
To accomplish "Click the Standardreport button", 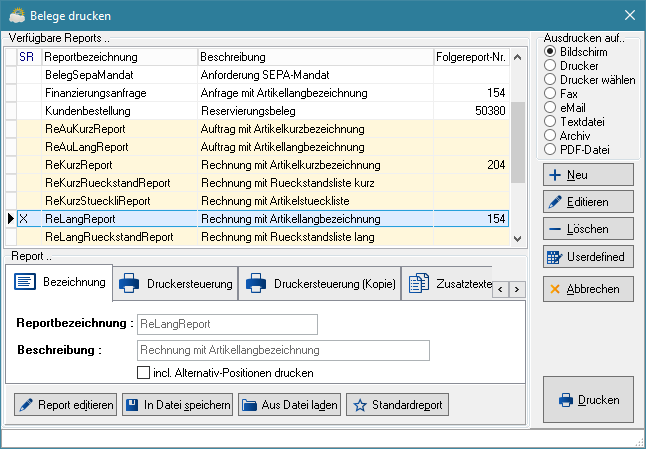I will pyautogui.click(x=398, y=405).
